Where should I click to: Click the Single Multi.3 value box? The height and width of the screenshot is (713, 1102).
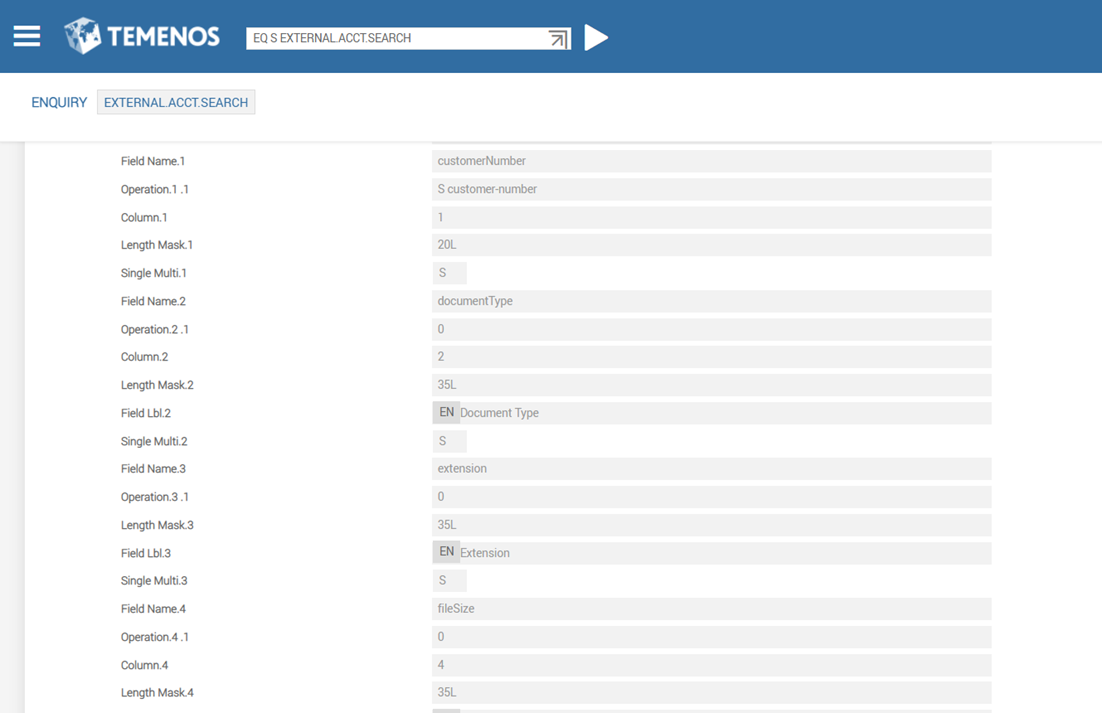(449, 581)
